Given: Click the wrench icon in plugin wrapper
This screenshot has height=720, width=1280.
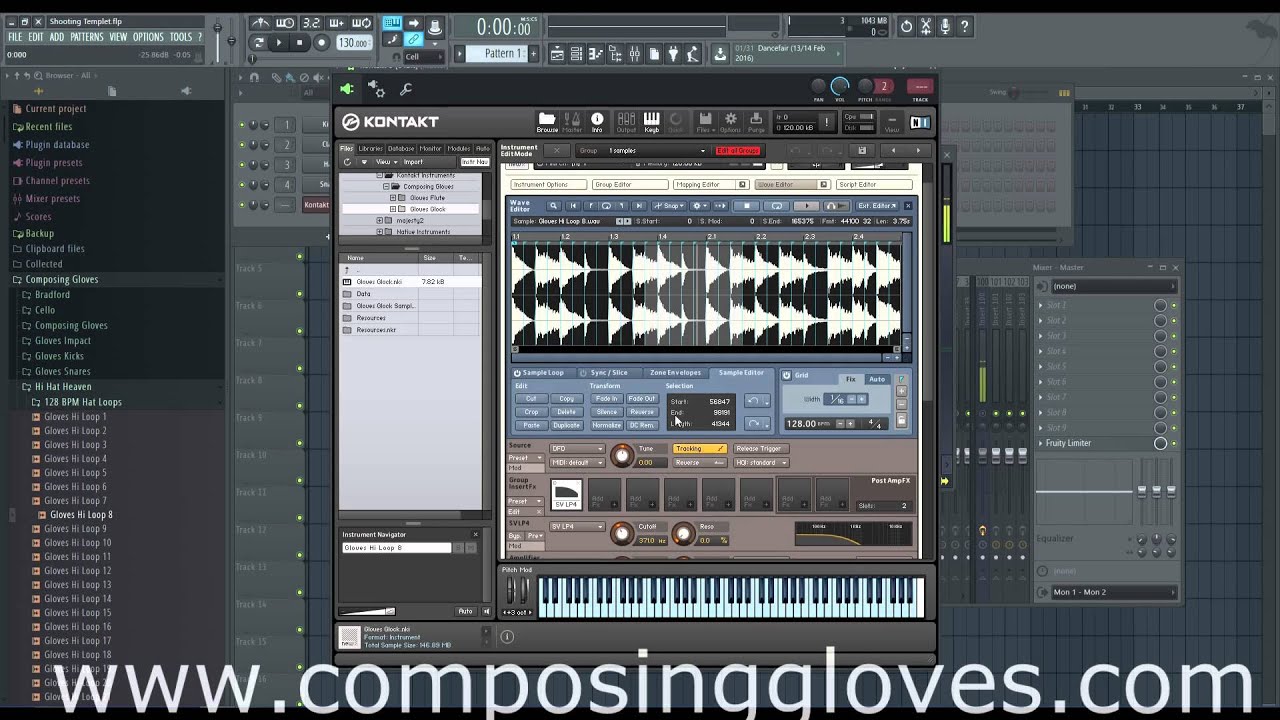Looking at the screenshot, I should [x=406, y=89].
